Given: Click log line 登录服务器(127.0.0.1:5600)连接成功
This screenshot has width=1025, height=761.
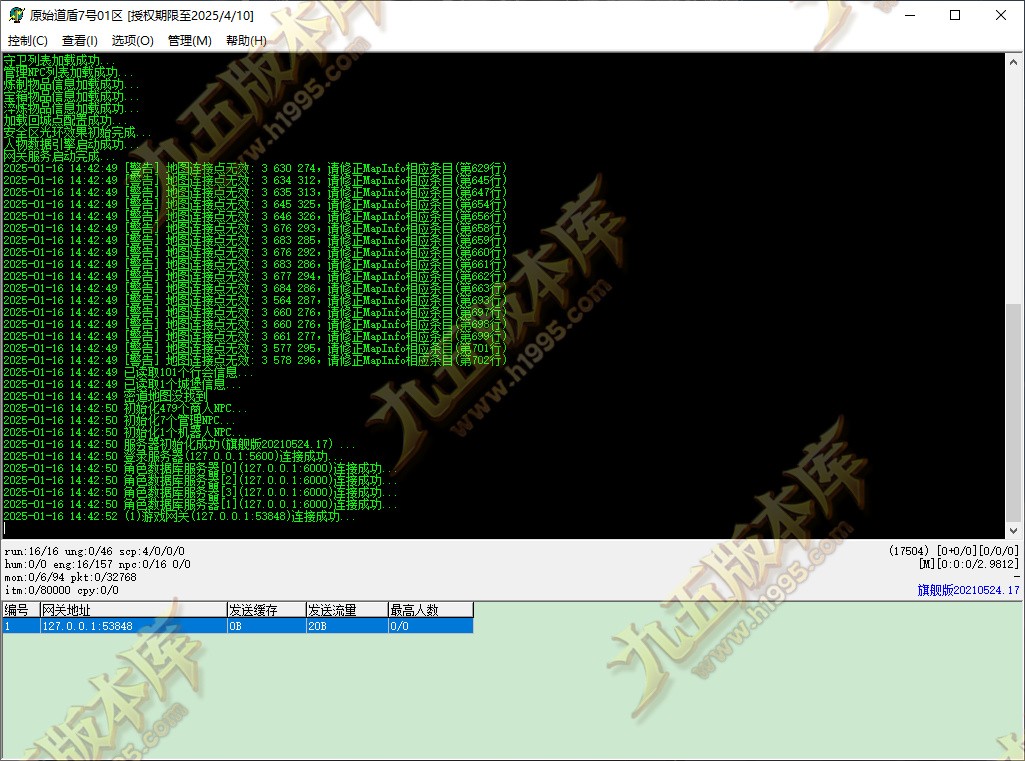Looking at the screenshot, I should tap(173, 456).
